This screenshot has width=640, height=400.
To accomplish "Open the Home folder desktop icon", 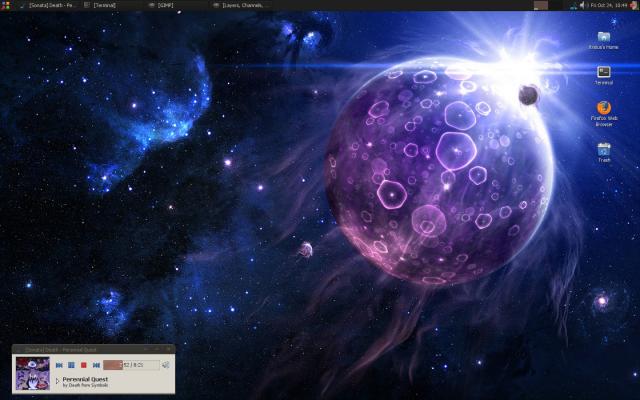I will click(604, 40).
